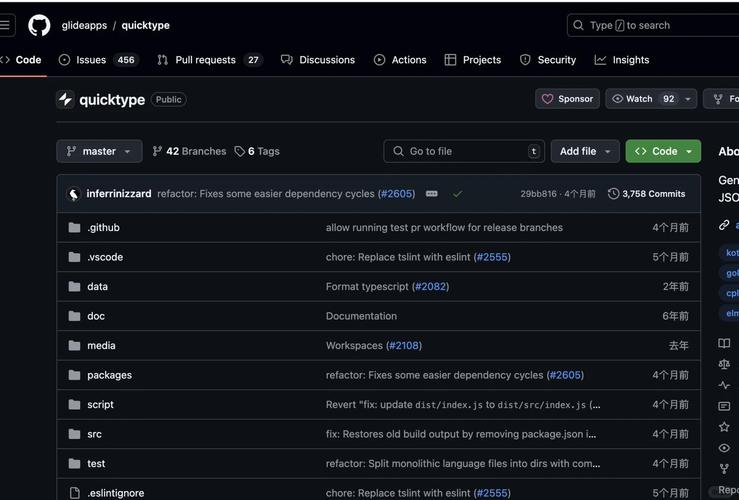View the commit status check mark

(x=457, y=194)
